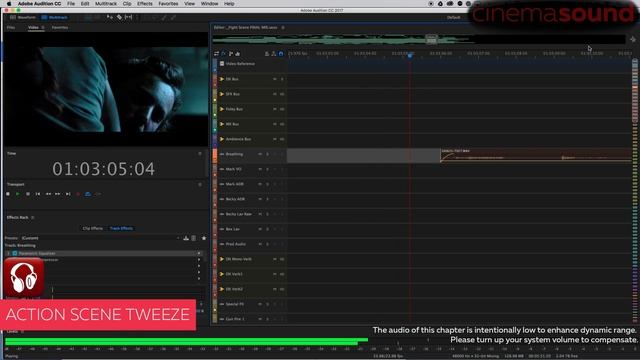This screenshot has height=360, width=640.
Task: Open the Editor panel menu
Action: pyautogui.click(x=282, y=27)
